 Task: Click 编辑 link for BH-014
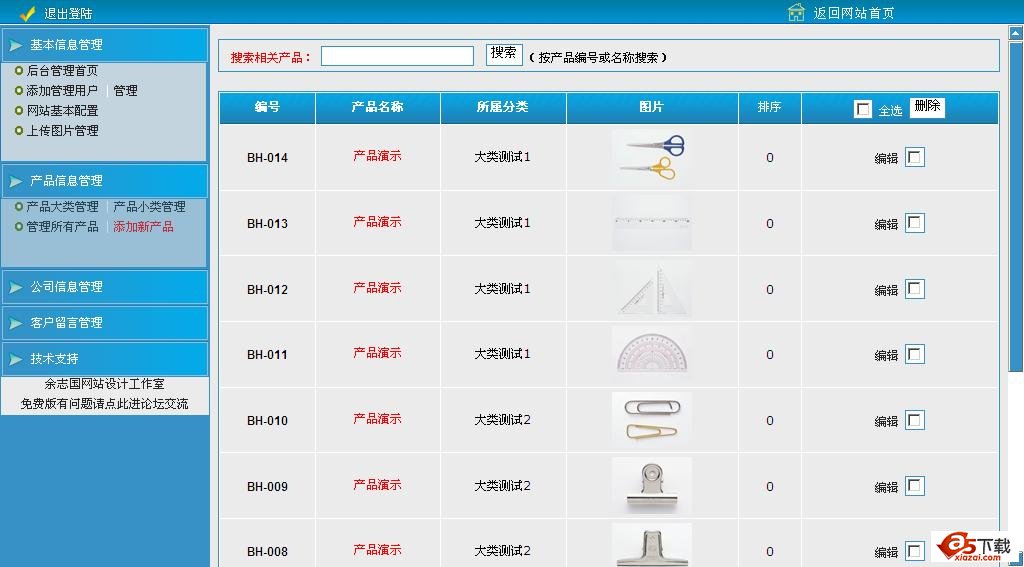886,159
